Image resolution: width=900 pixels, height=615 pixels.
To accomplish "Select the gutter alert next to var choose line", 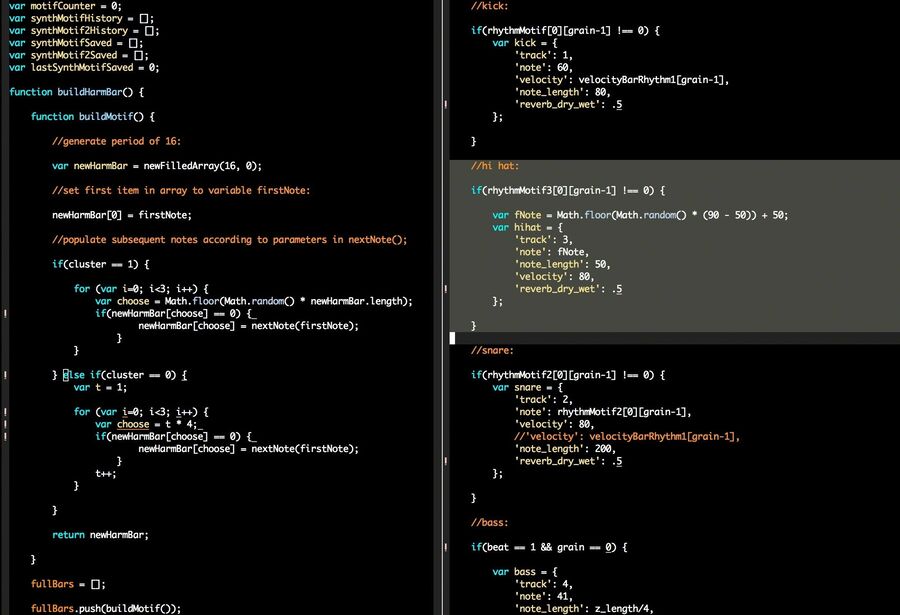I will tap(4, 424).
